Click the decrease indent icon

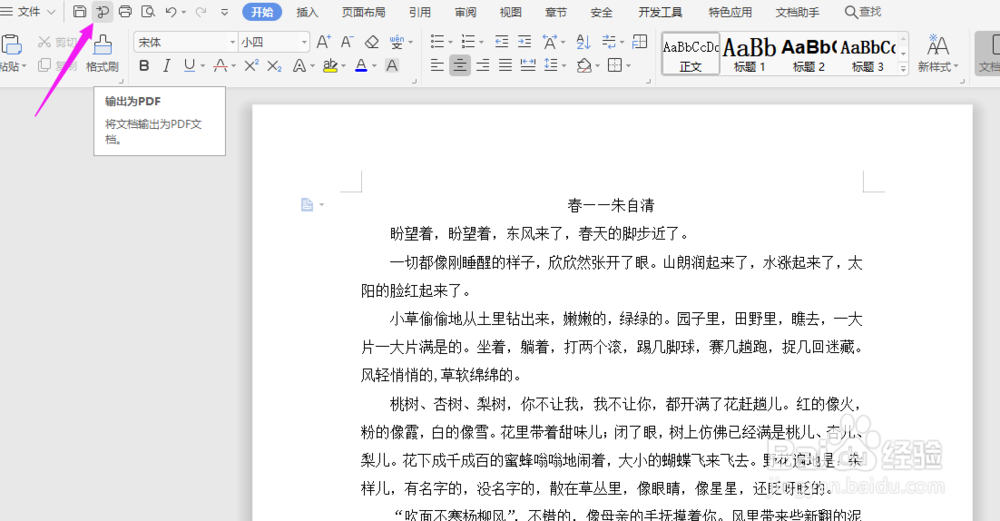pyautogui.click(x=501, y=42)
